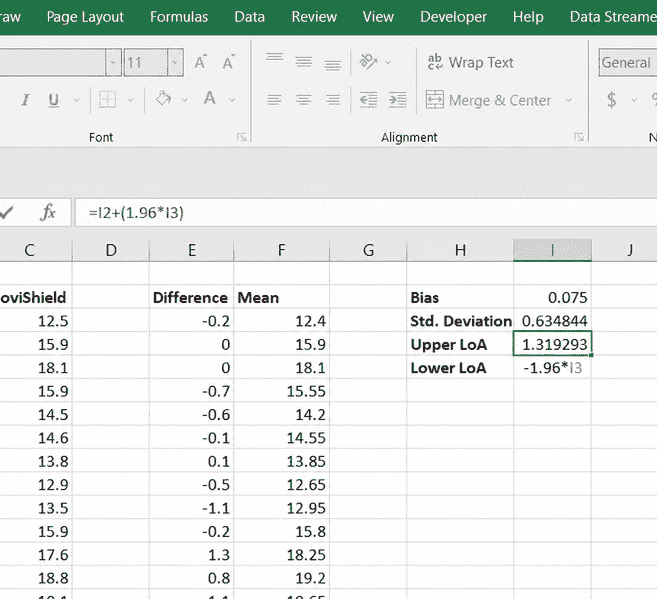Click the Mean header cell
The height and width of the screenshot is (599, 657).
pyautogui.click(x=281, y=298)
